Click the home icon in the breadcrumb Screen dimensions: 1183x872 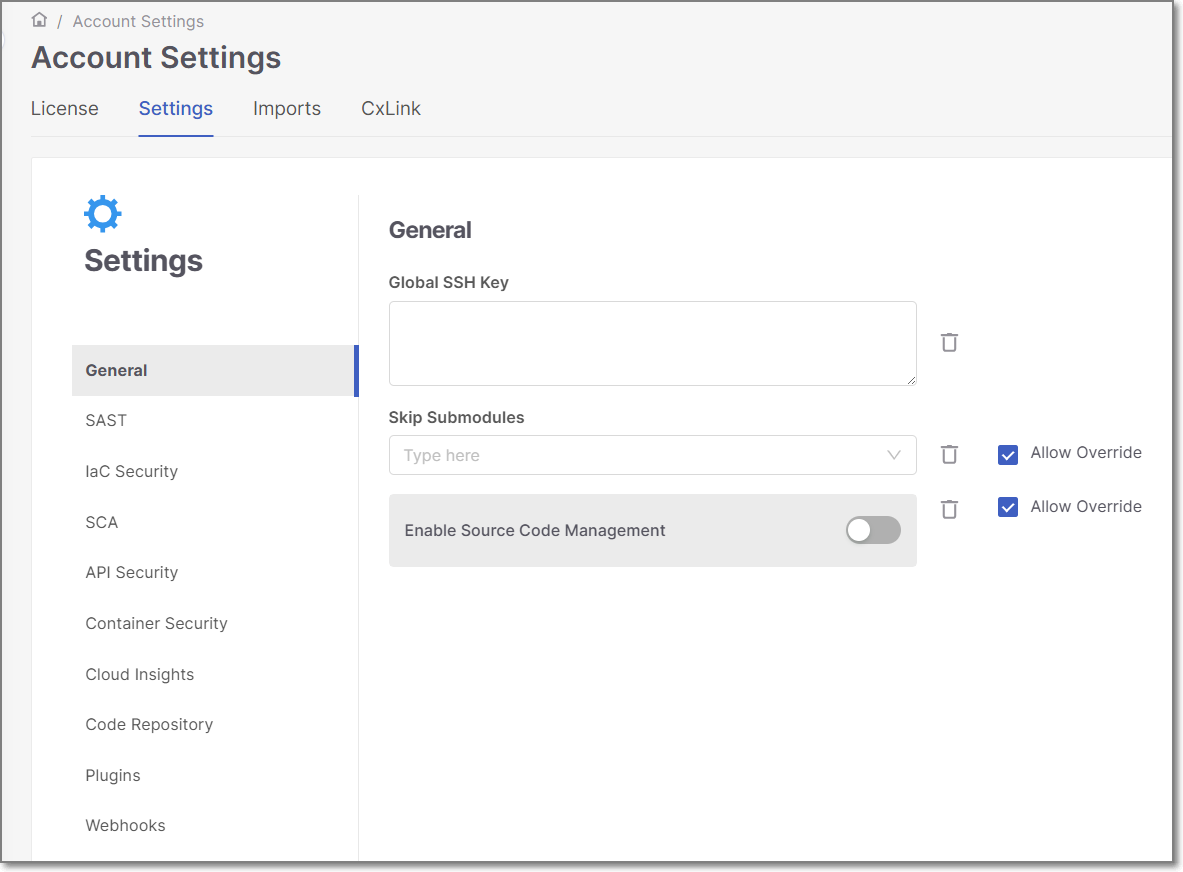38,19
